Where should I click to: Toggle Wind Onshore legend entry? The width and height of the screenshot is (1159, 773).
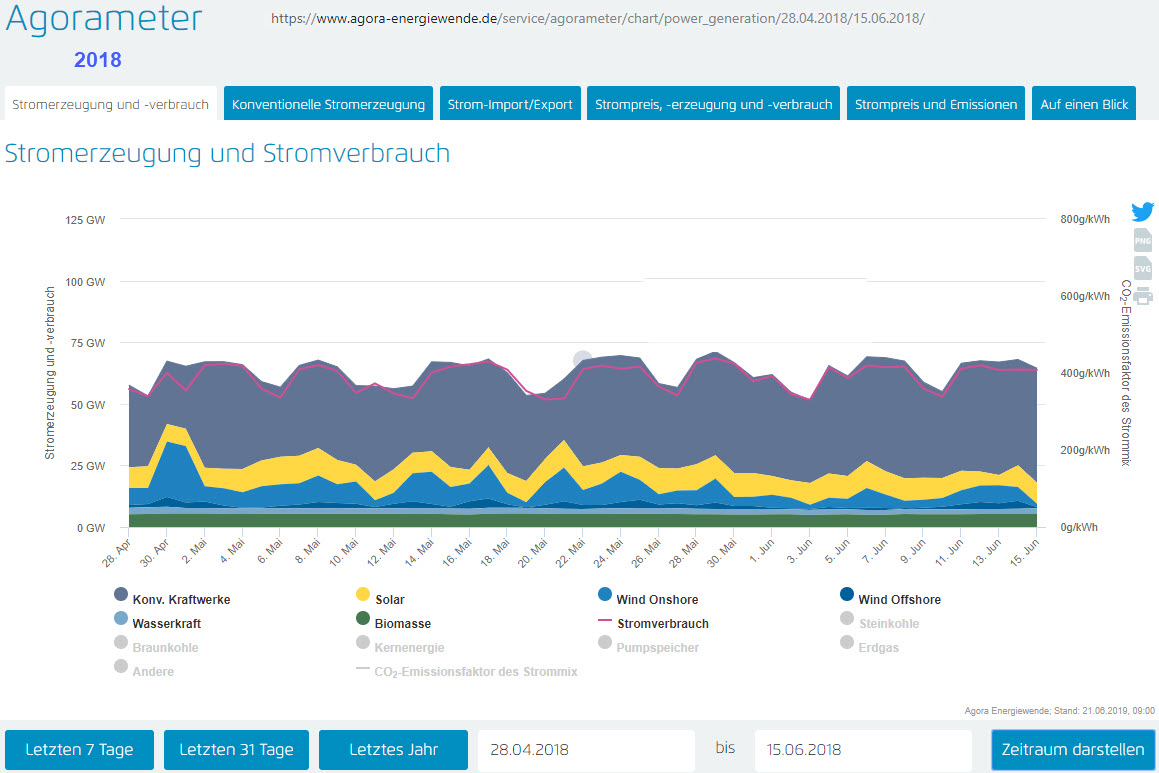point(657,600)
